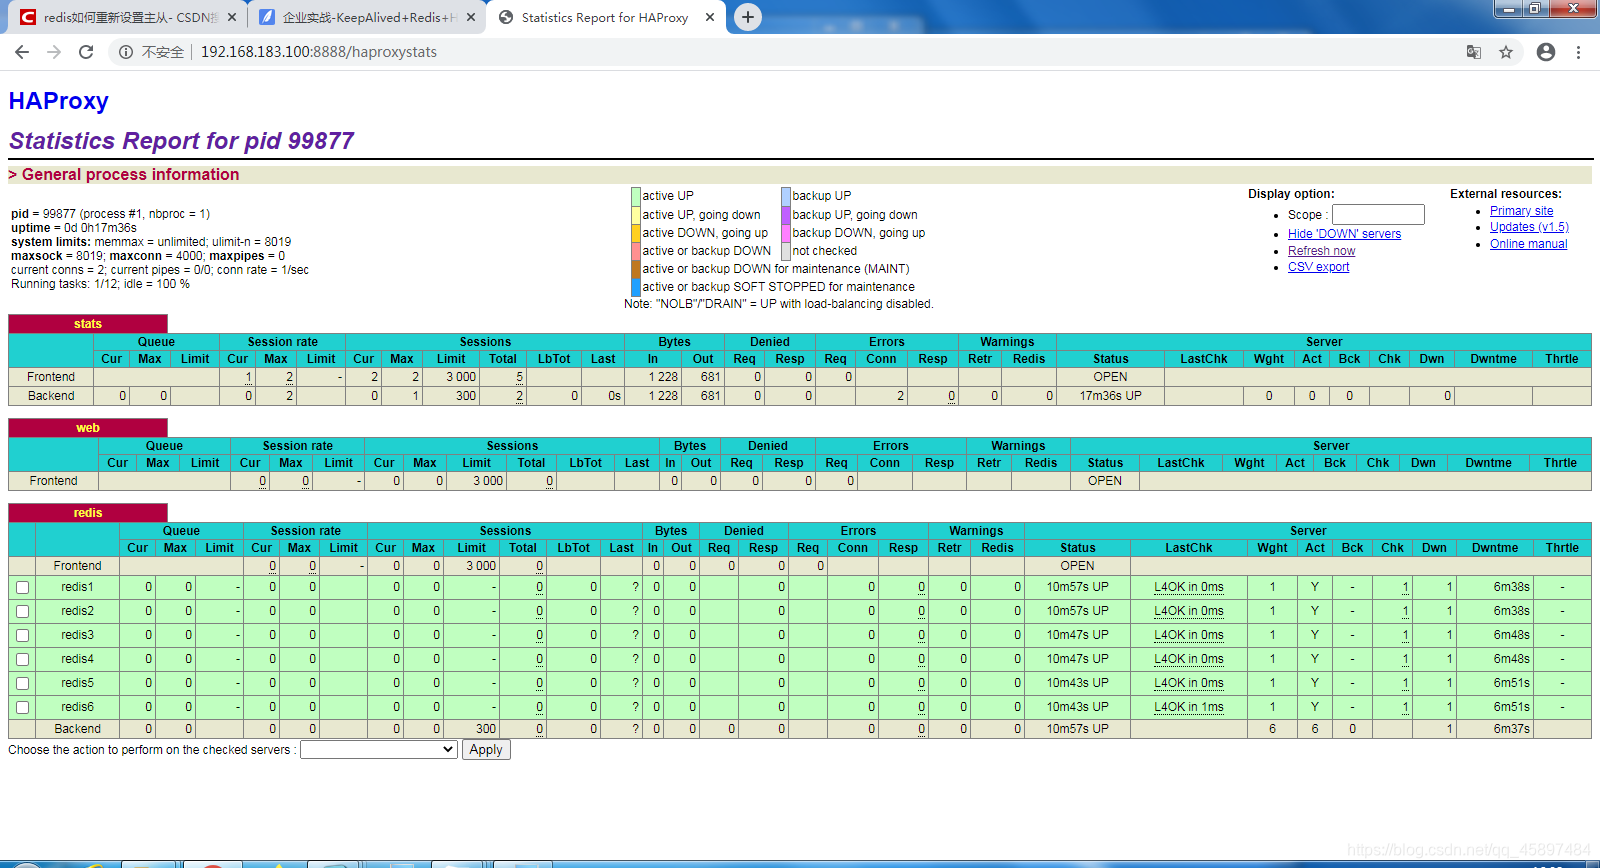
Task: Click the browser forward arrow
Action: pyautogui.click(x=54, y=52)
